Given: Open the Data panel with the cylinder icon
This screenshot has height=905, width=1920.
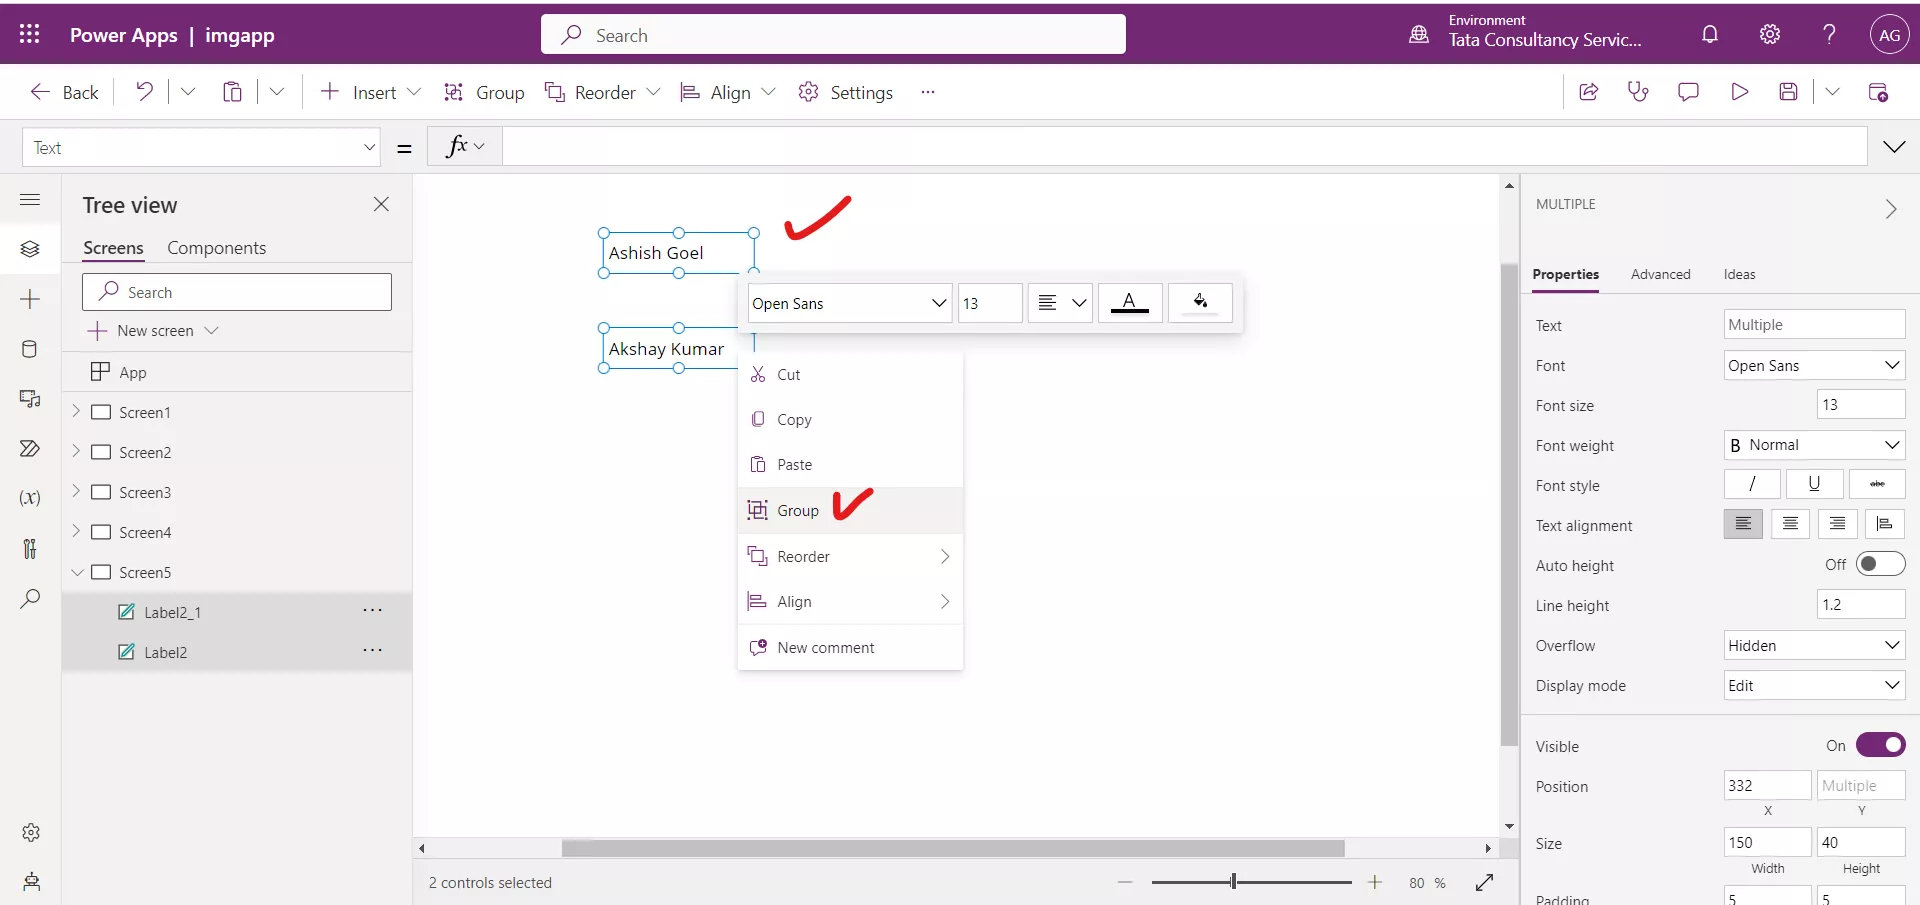Looking at the screenshot, I should [30, 349].
